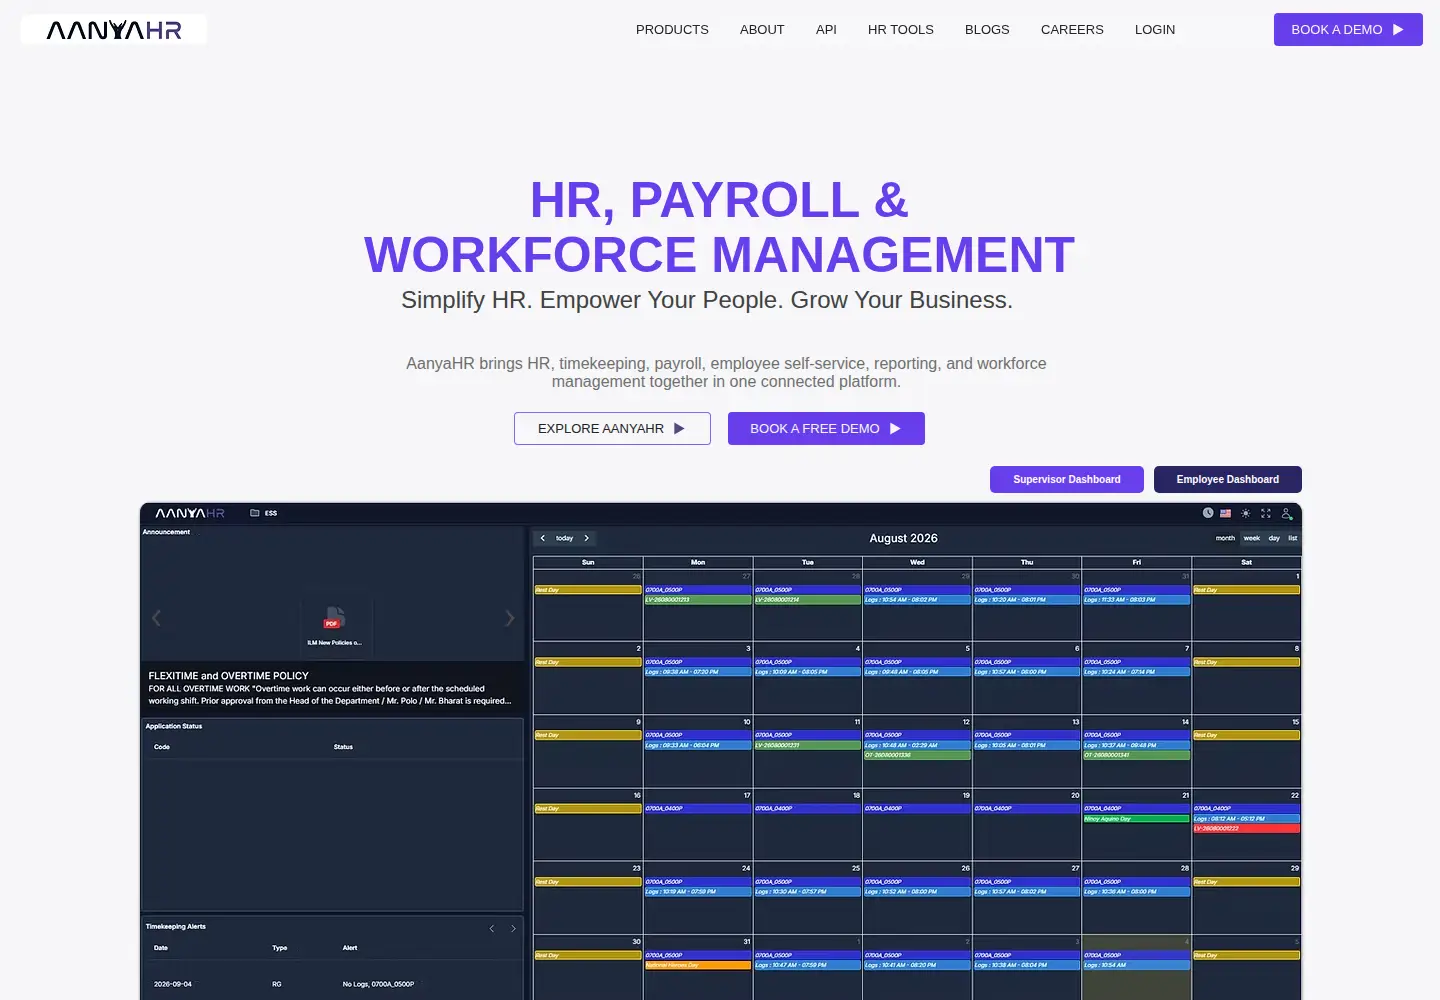
Task: Click the 2026-09-04 date in Timekeeping Alerts
Action: click(x=173, y=985)
